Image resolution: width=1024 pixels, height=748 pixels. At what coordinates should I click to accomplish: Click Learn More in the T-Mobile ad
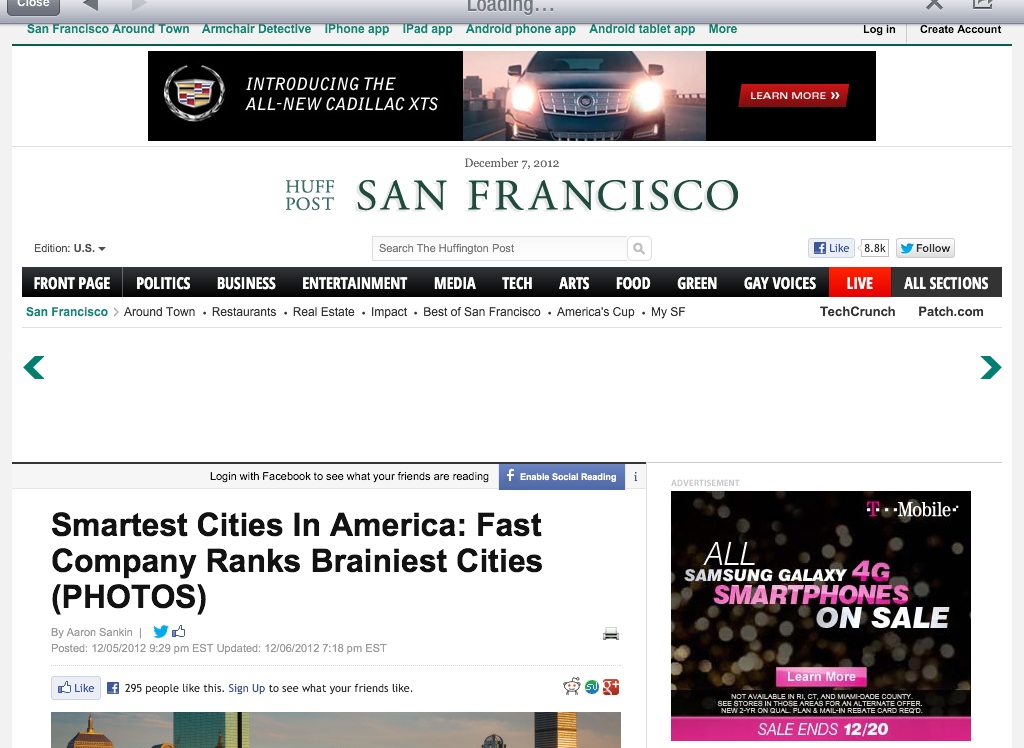click(x=821, y=677)
